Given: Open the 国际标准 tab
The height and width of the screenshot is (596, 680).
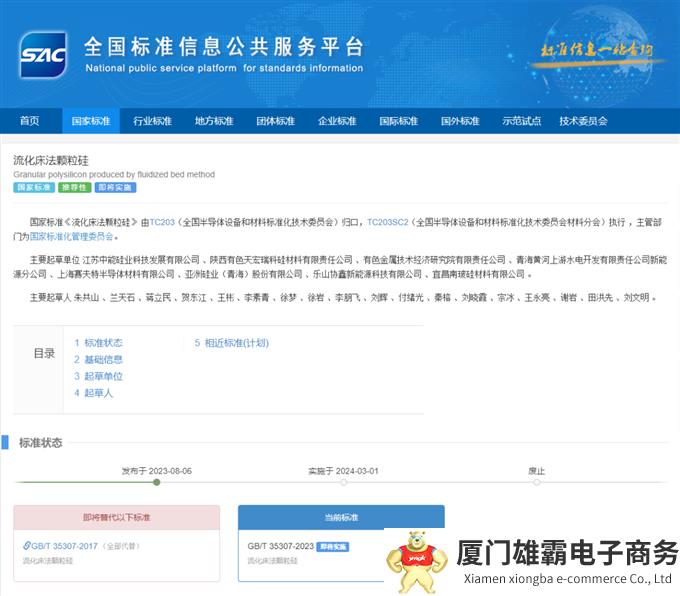Looking at the screenshot, I should (x=399, y=121).
